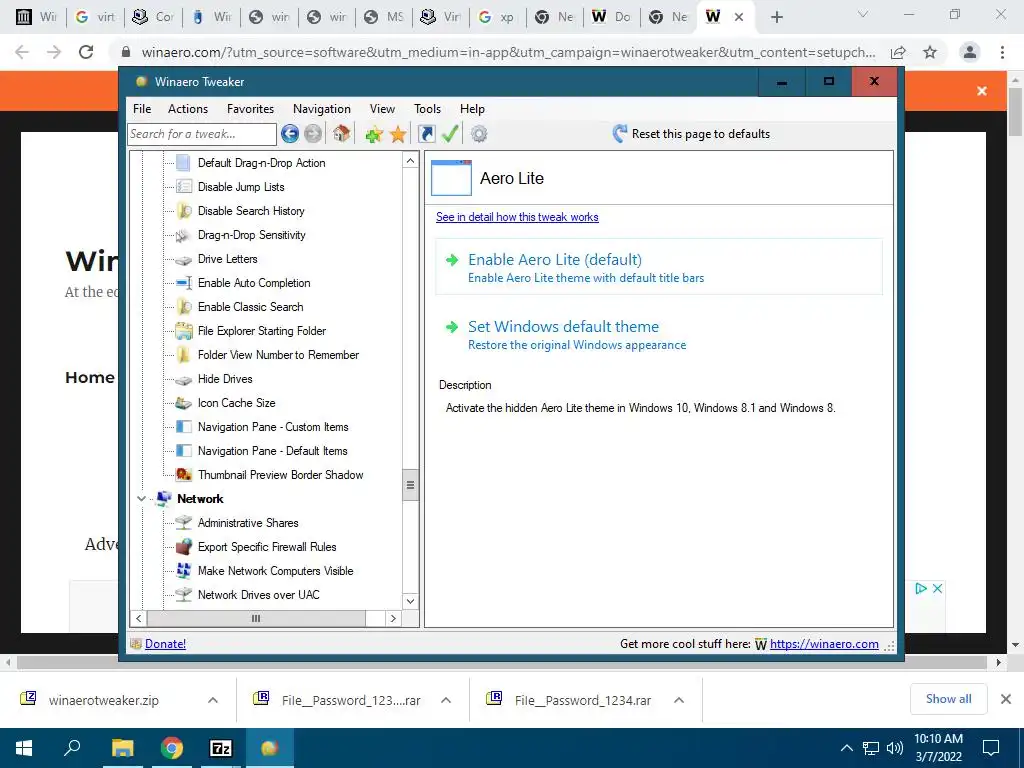Open a new Chrome tab with plus button
Screen dimensions: 1024x768
coord(776,17)
